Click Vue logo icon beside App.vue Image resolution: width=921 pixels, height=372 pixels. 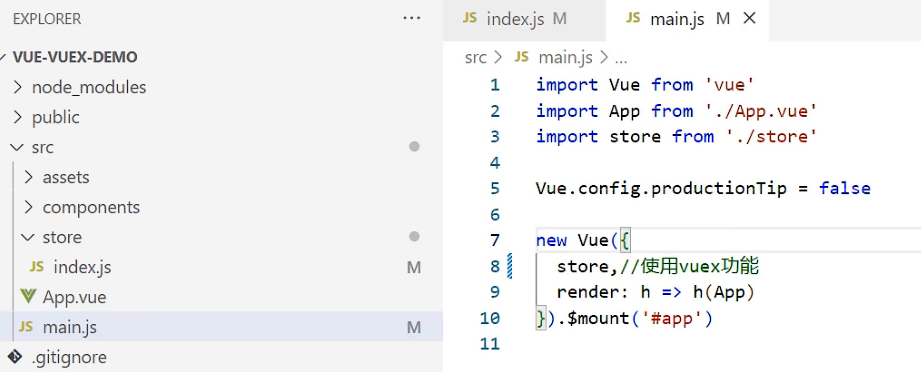click(28, 297)
